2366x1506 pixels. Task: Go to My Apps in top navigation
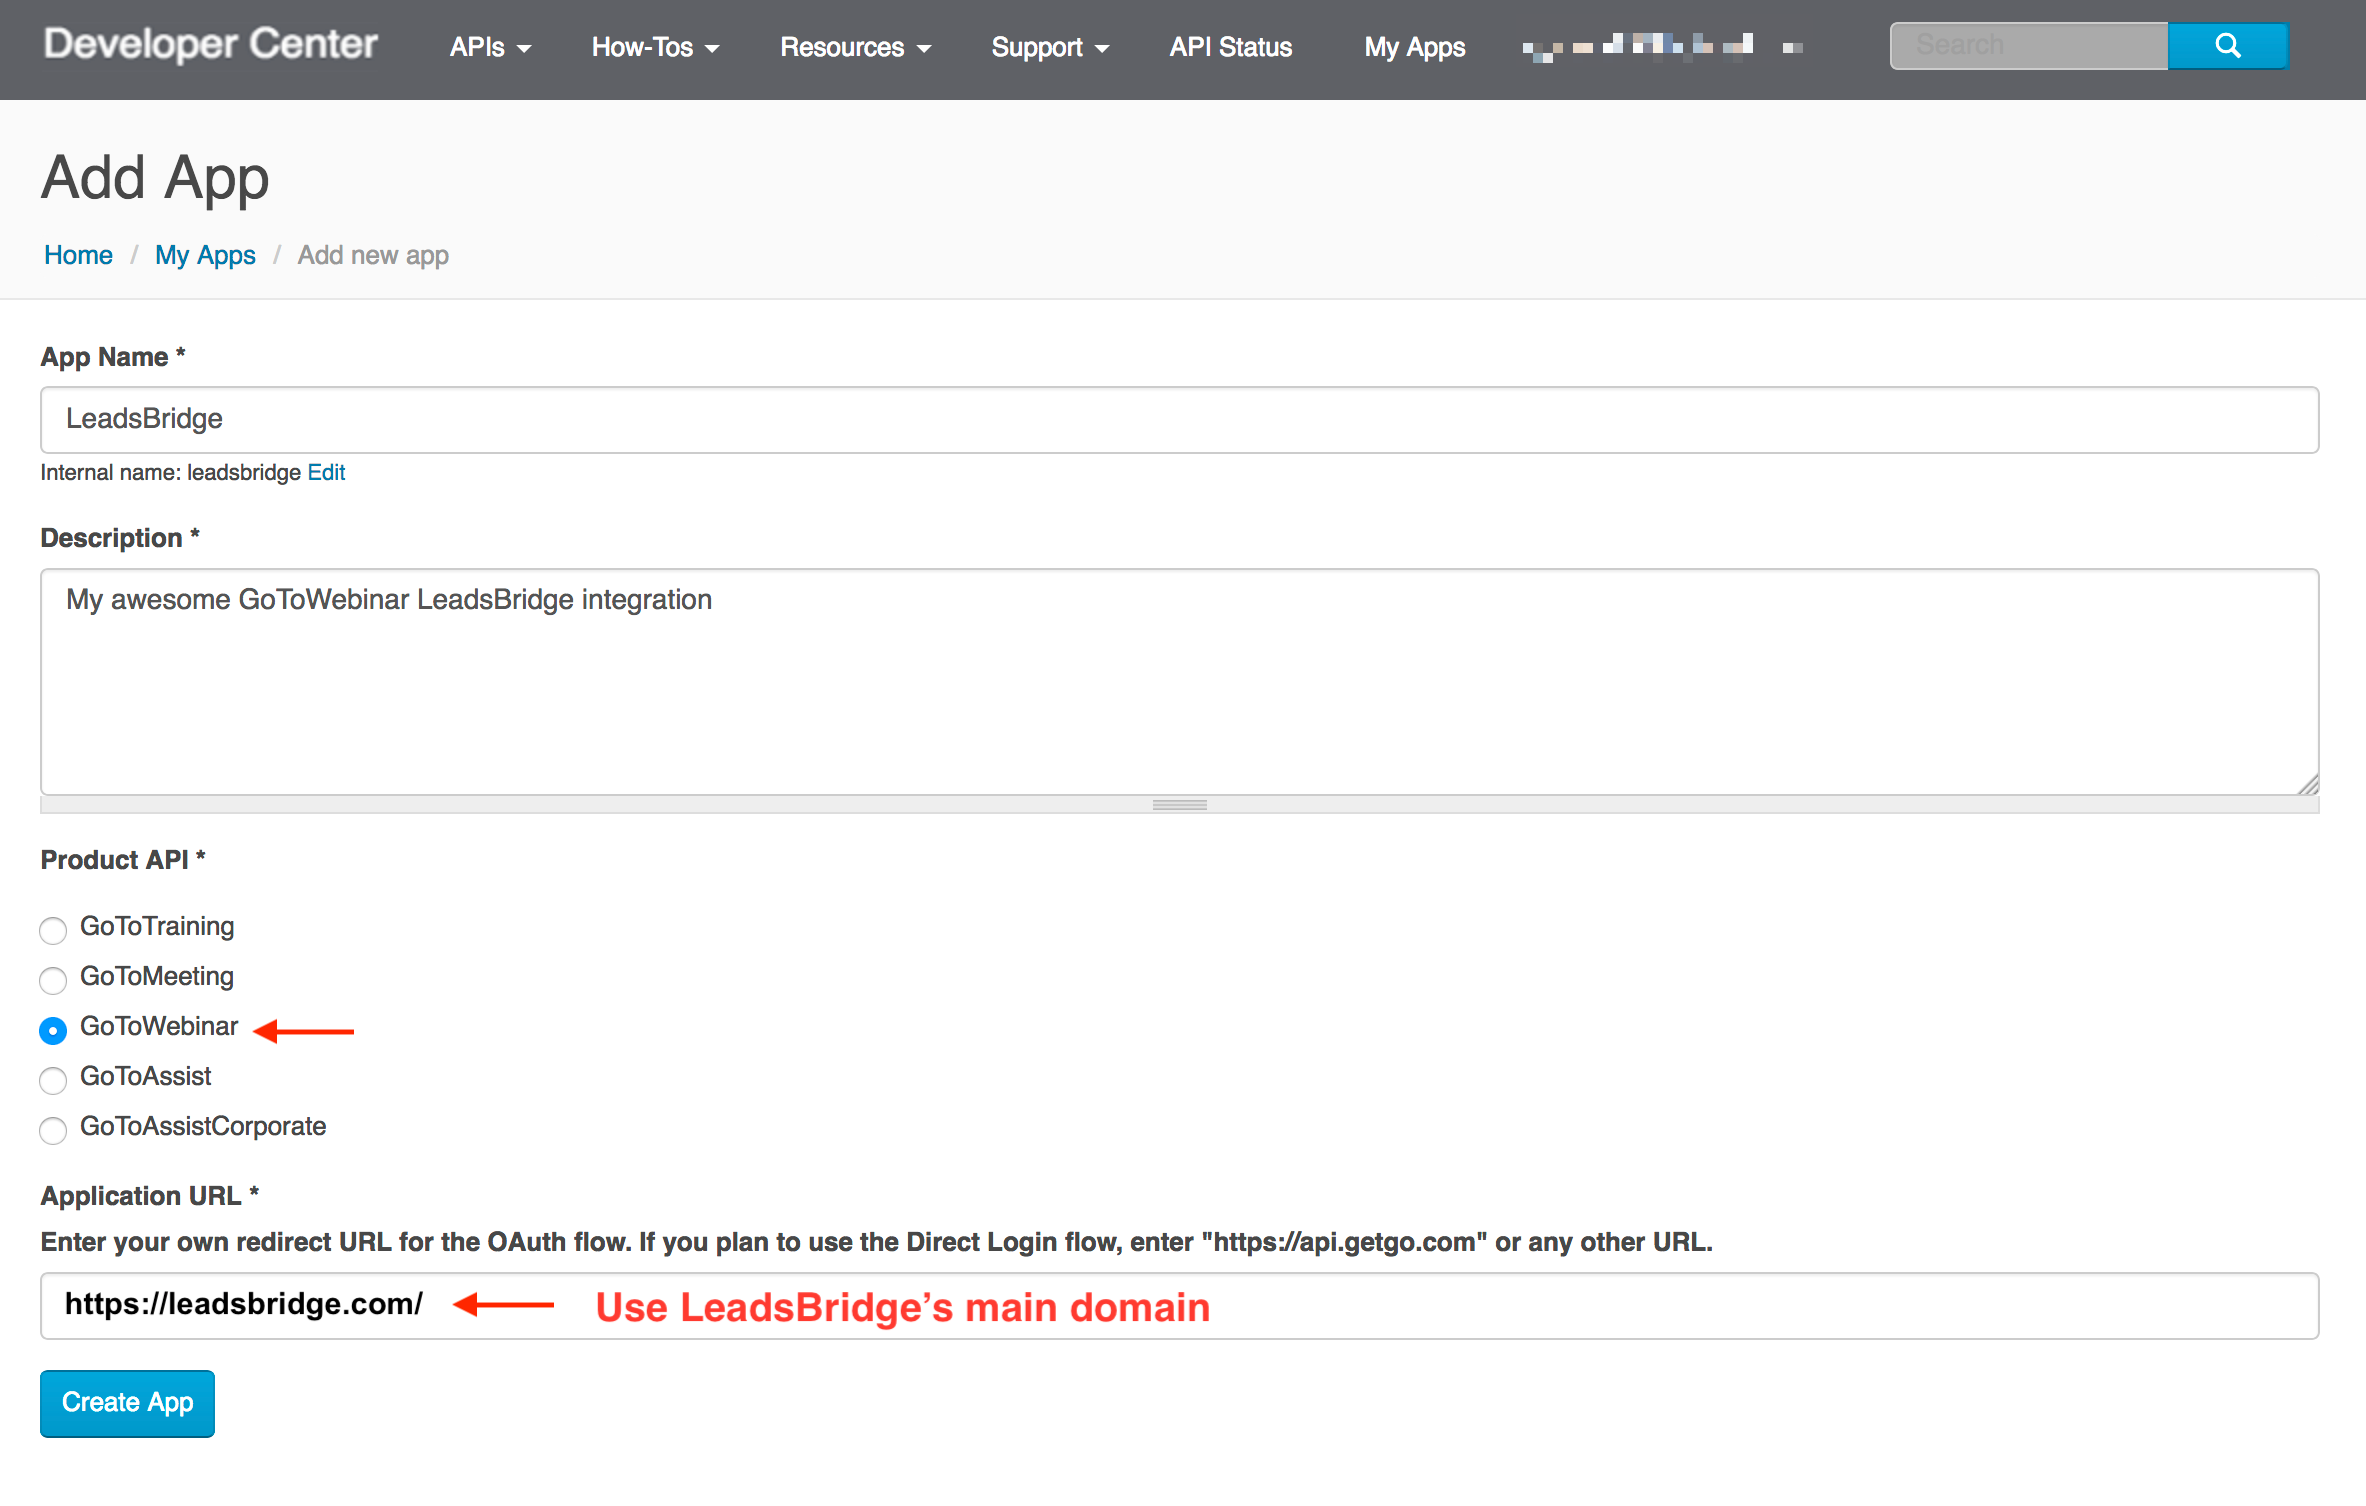[1415, 47]
